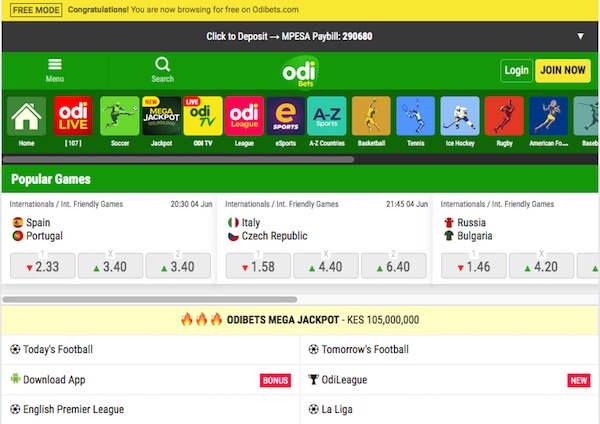Click the JOIN NOW button
600x424 pixels.
click(x=563, y=70)
